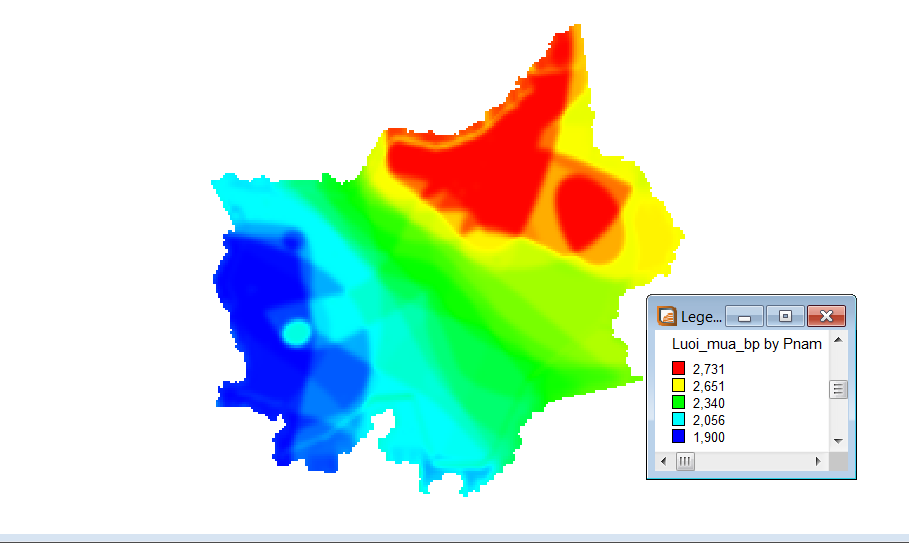
Task: Click the yellow 2,651 legend swatch
Action: click(x=678, y=385)
